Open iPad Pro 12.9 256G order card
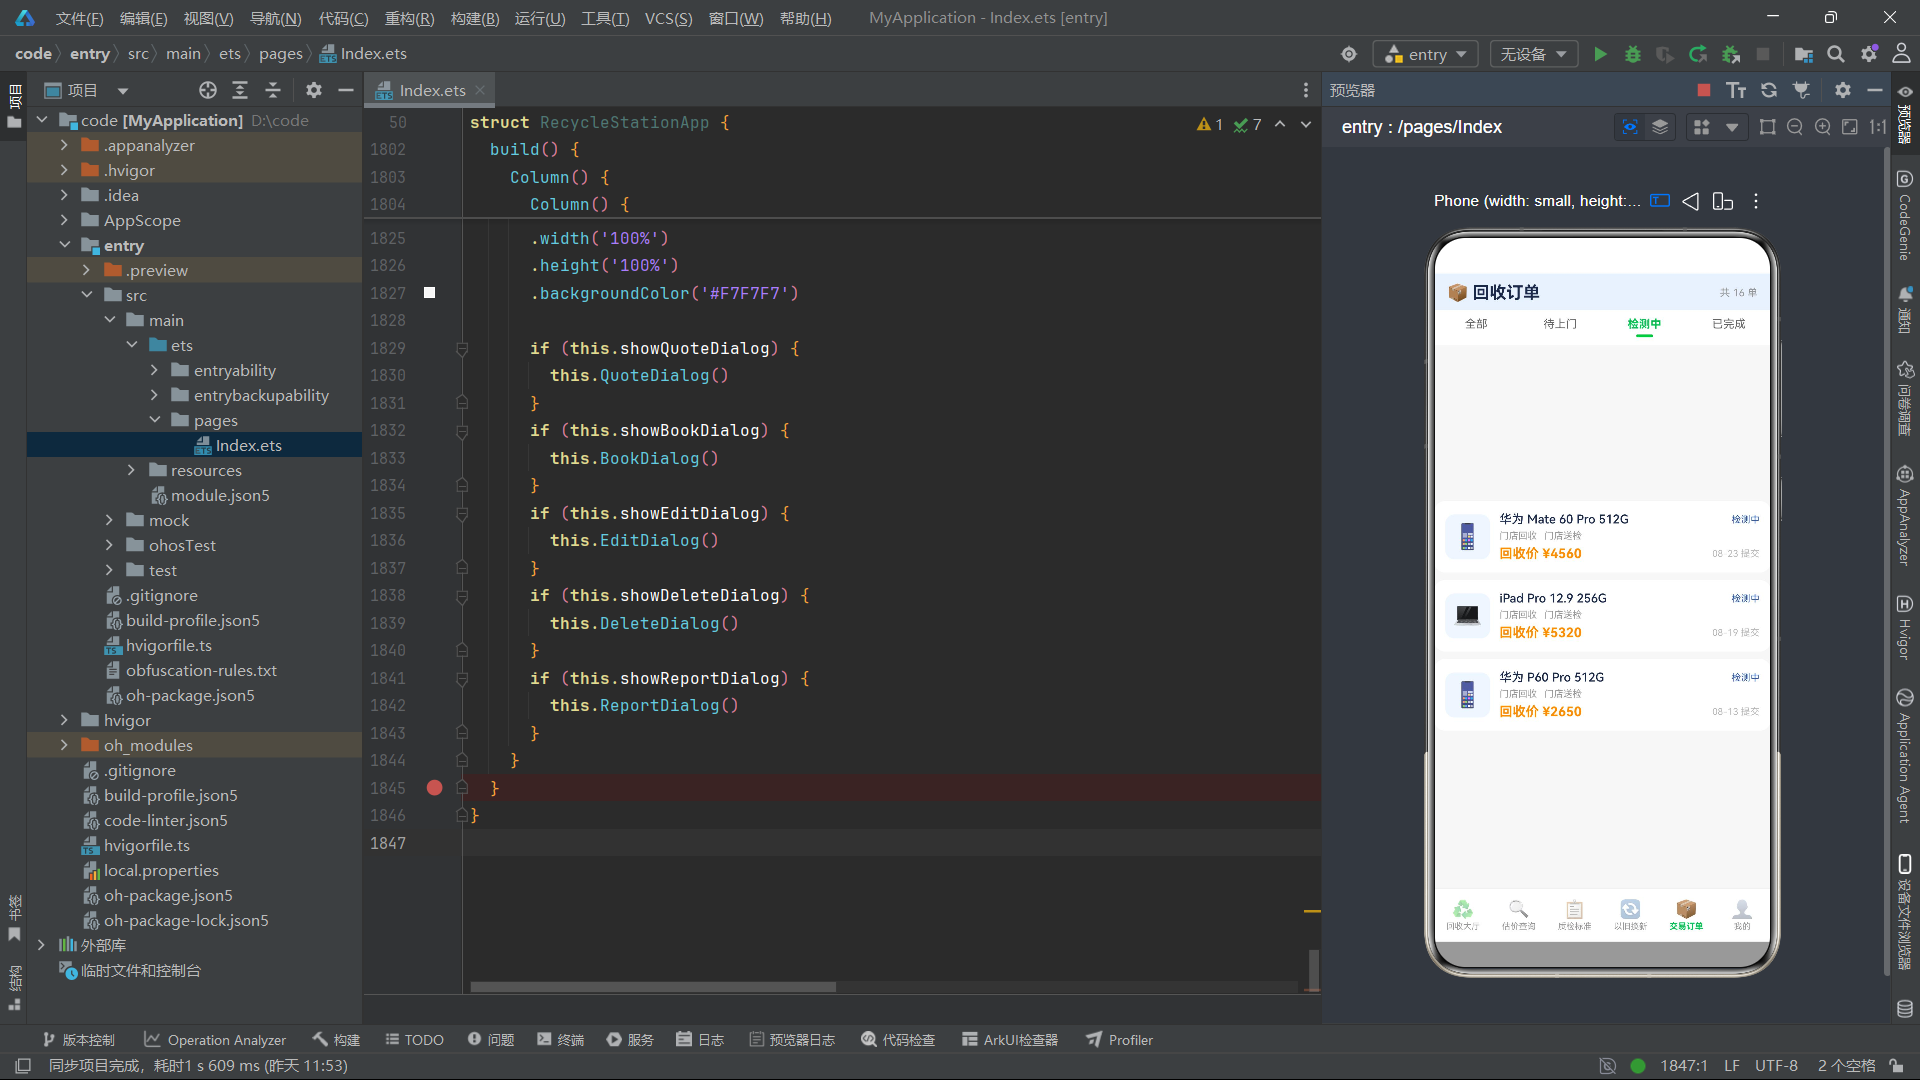 click(1602, 615)
